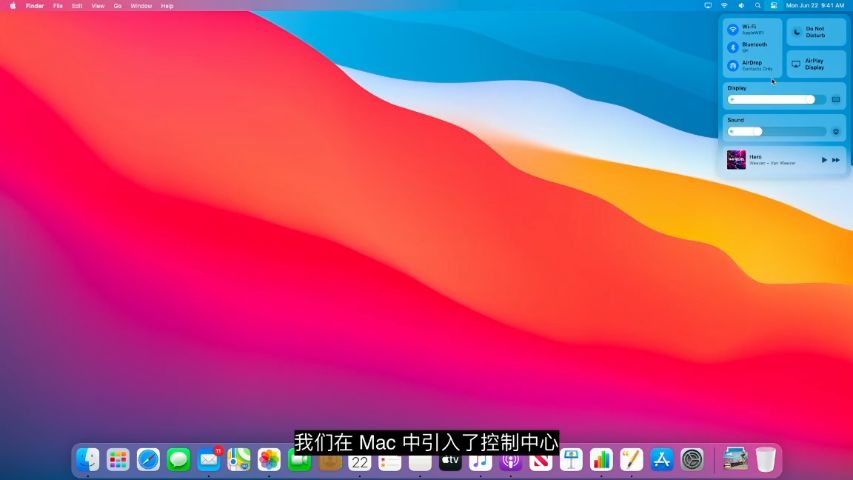Launch the App Store from Dock
This screenshot has width=853, height=480.
tap(662, 460)
